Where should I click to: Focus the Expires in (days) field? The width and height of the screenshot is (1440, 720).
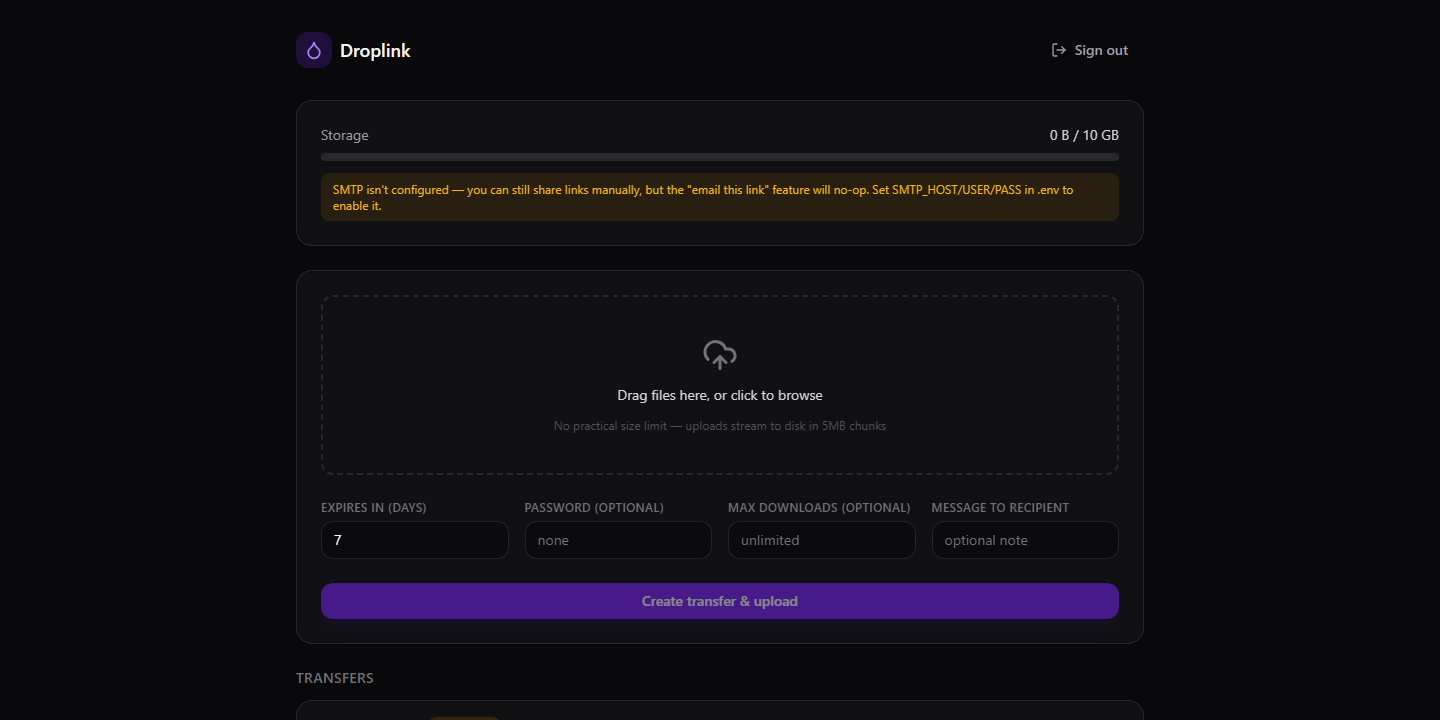coord(415,540)
